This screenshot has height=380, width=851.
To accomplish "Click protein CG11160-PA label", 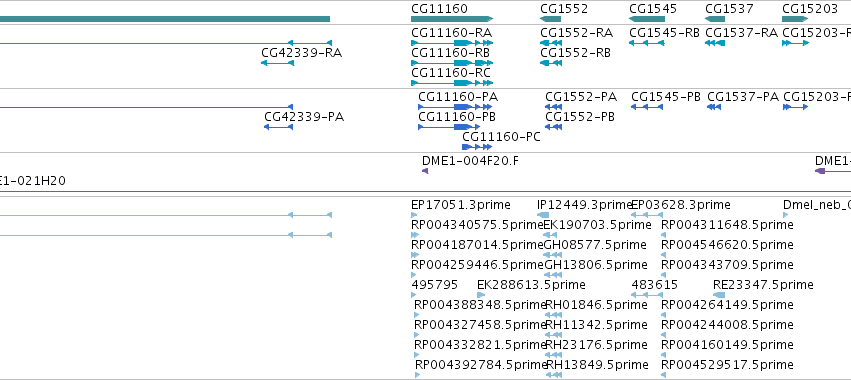I will (x=458, y=97).
